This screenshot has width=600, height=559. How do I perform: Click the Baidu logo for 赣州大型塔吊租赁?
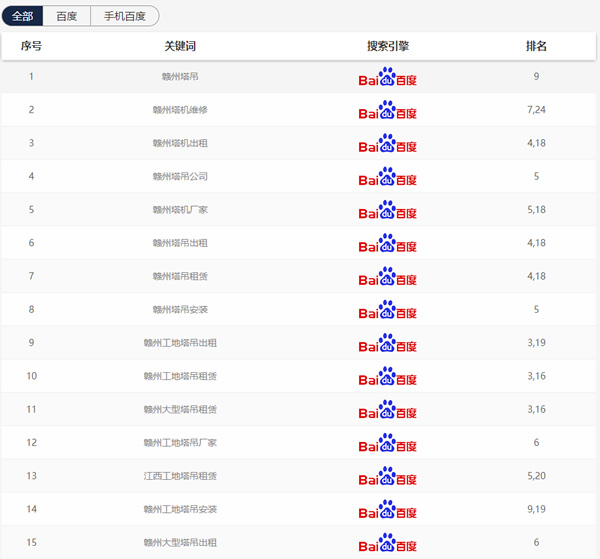(387, 409)
